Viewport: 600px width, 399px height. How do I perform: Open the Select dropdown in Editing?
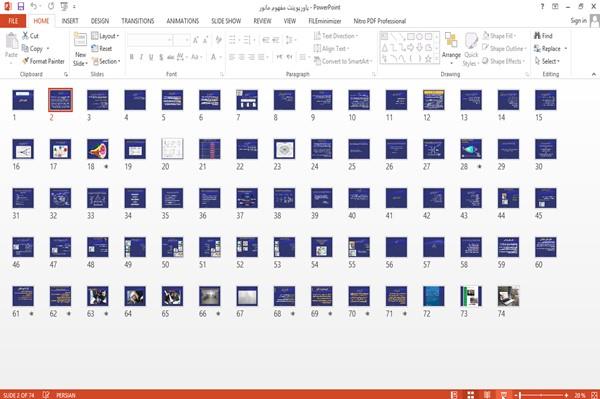(547, 61)
